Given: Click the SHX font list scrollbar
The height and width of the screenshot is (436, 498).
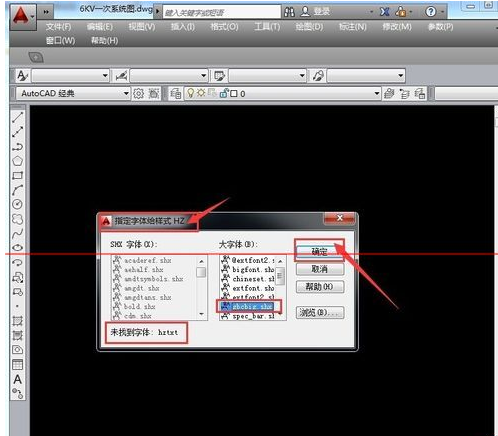Looking at the screenshot, I should pyautogui.click(x=201, y=287).
